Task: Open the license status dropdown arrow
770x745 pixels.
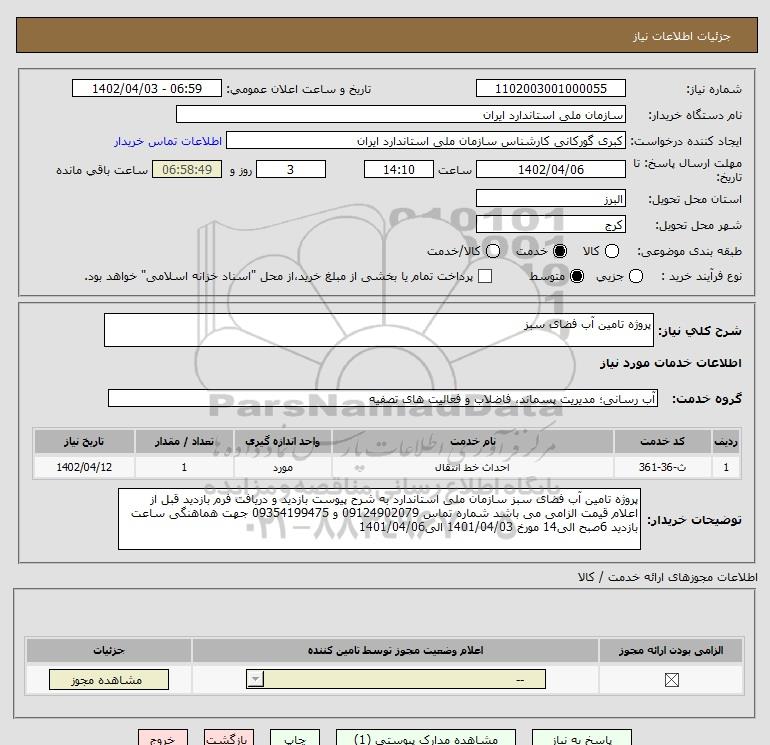Action: coord(255,680)
